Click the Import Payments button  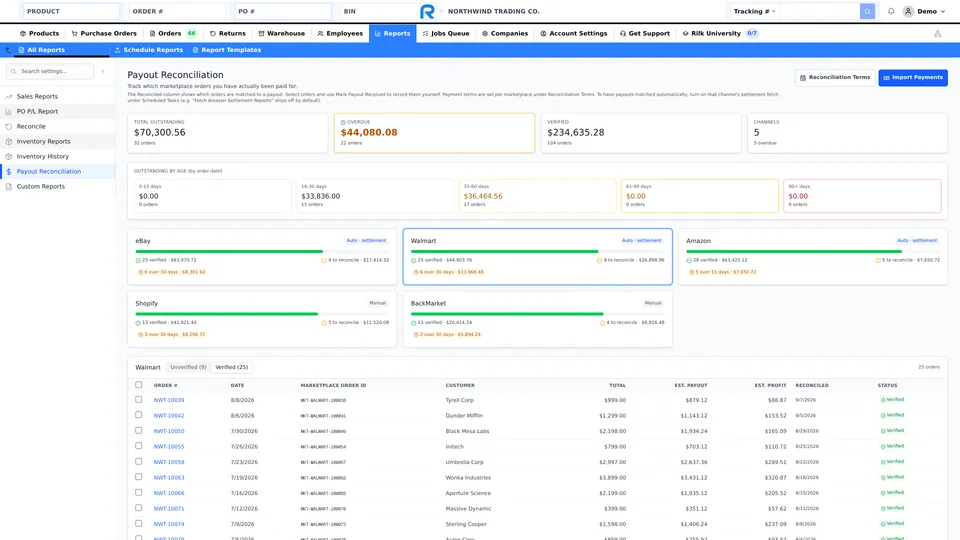click(x=913, y=78)
